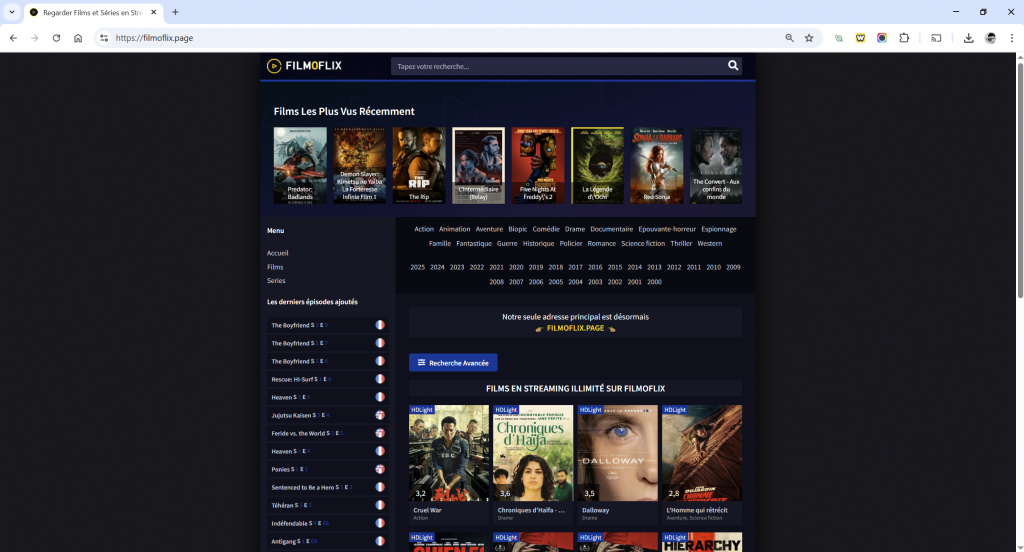Filter by year 2009
The height and width of the screenshot is (552, 1024).
733,267
